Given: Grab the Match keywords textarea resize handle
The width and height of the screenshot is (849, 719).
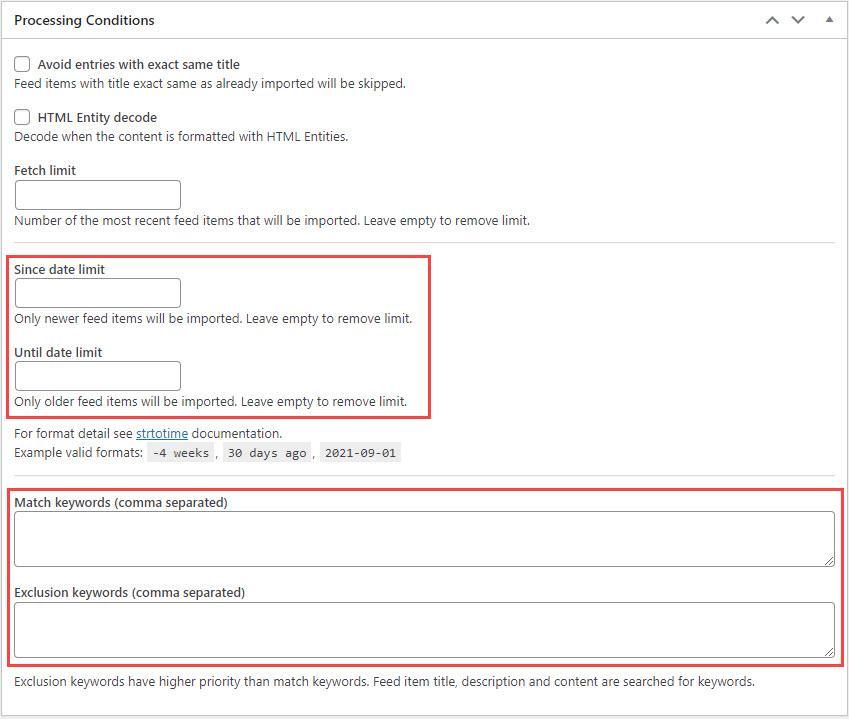Looking at the screenshot, I should pyautogui.click(x=829, y=561).
